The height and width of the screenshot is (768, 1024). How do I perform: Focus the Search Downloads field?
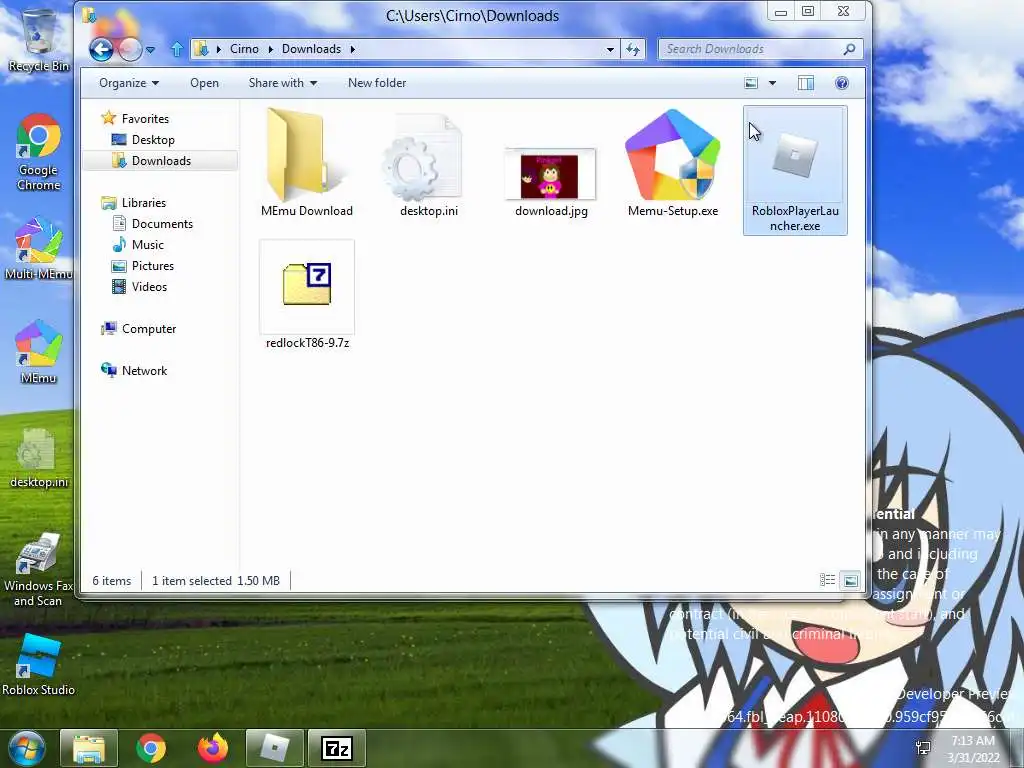click(x=761, y=49)
